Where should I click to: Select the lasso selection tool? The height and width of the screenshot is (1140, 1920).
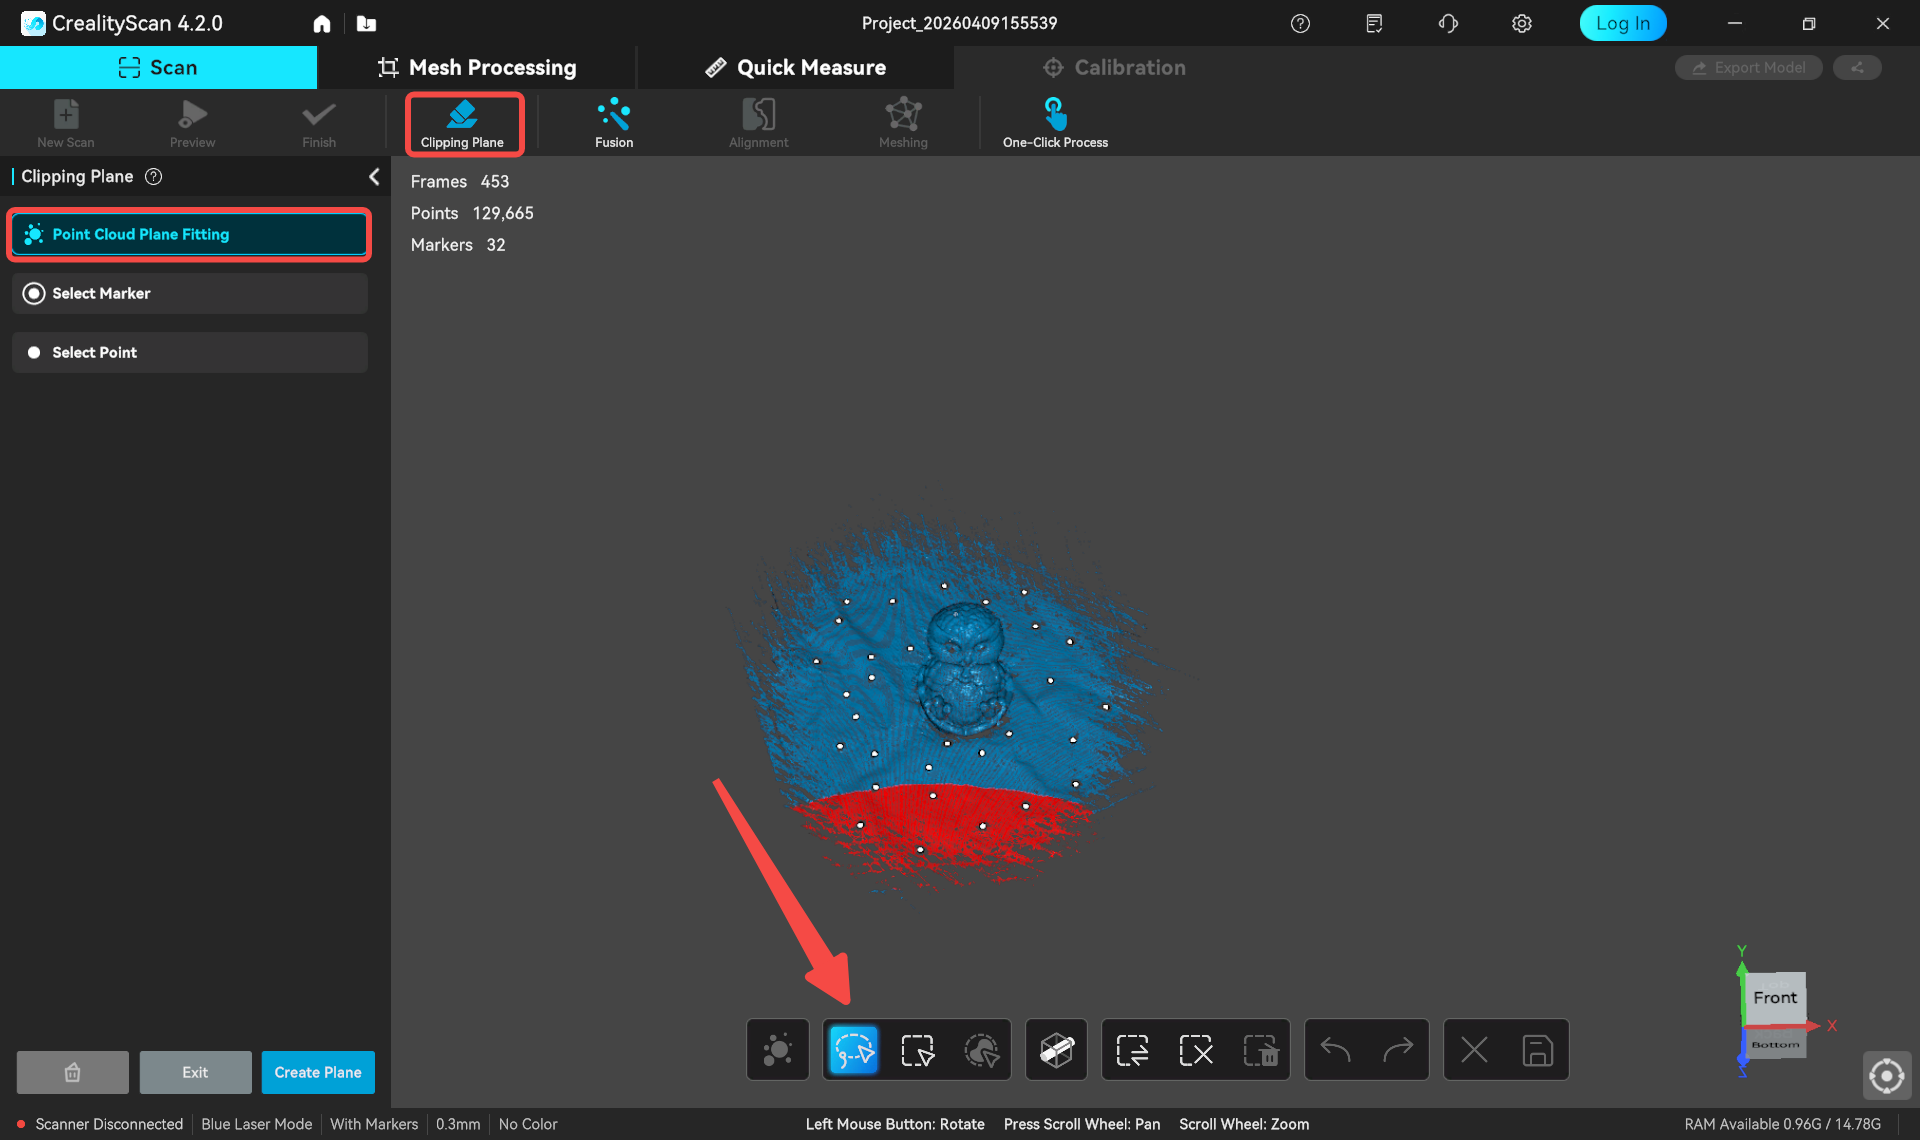(x=853, y=1050)
